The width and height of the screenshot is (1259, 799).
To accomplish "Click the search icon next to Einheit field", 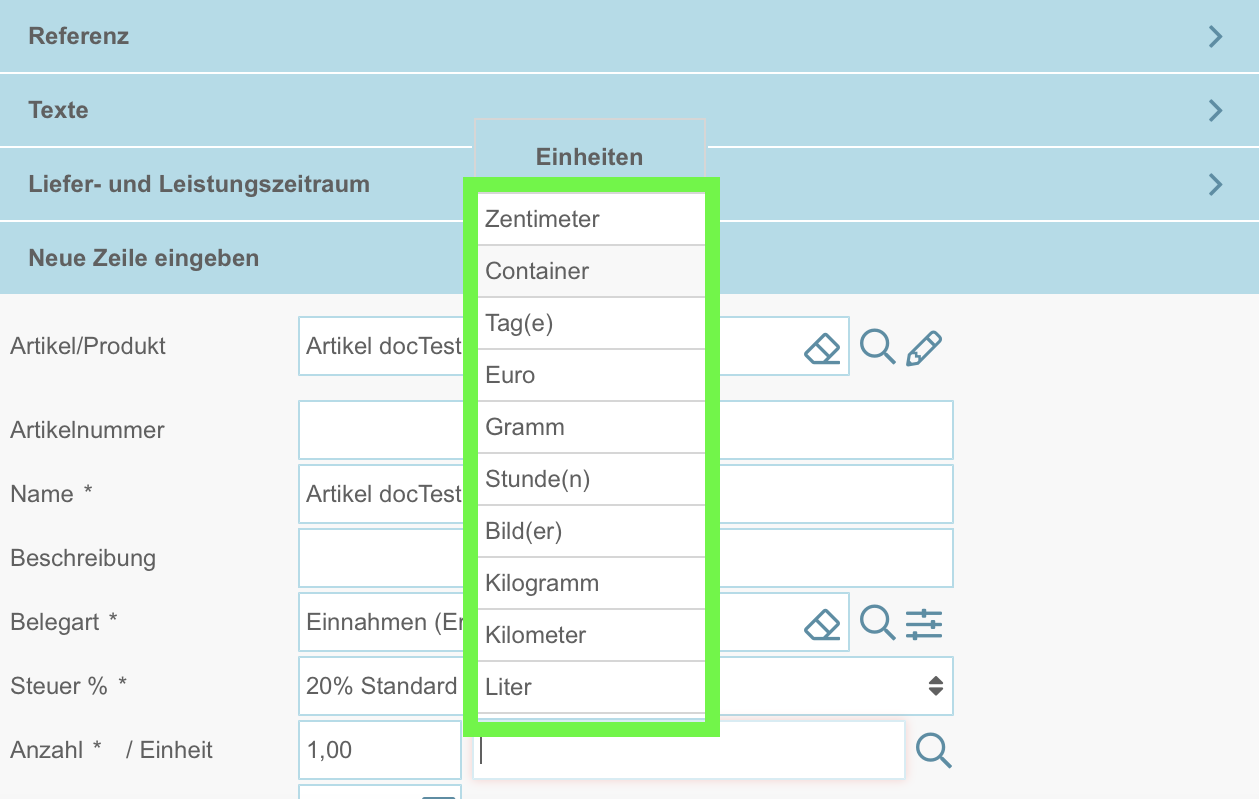I will pyautogui.click(x=933, y=750).
